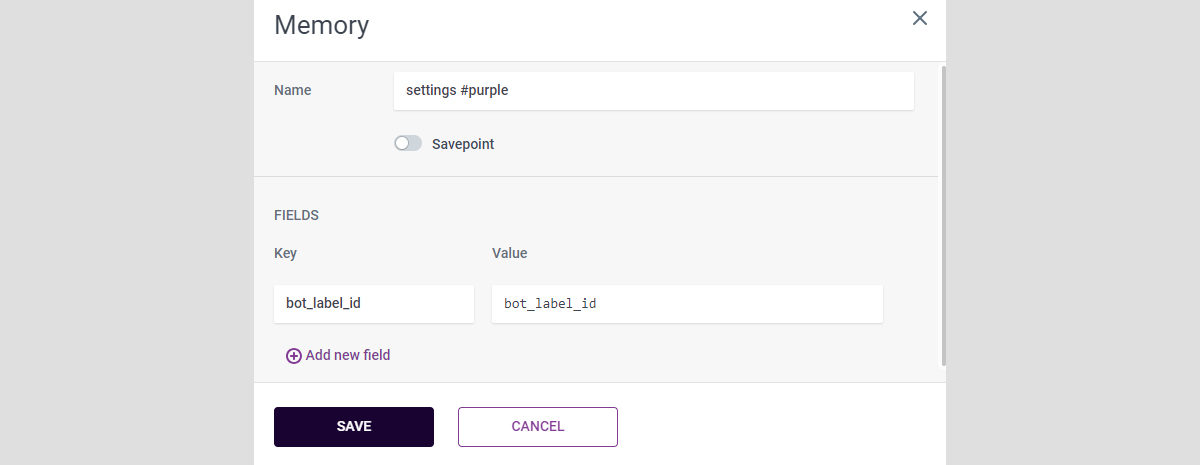Toggle the Savepoint switch

point(408,144)
